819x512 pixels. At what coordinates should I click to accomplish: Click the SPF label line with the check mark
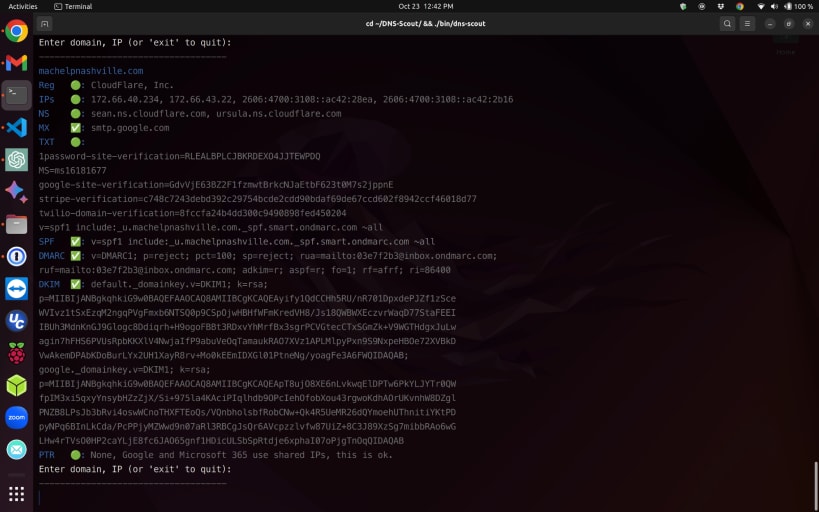click(x=237, y=241)
